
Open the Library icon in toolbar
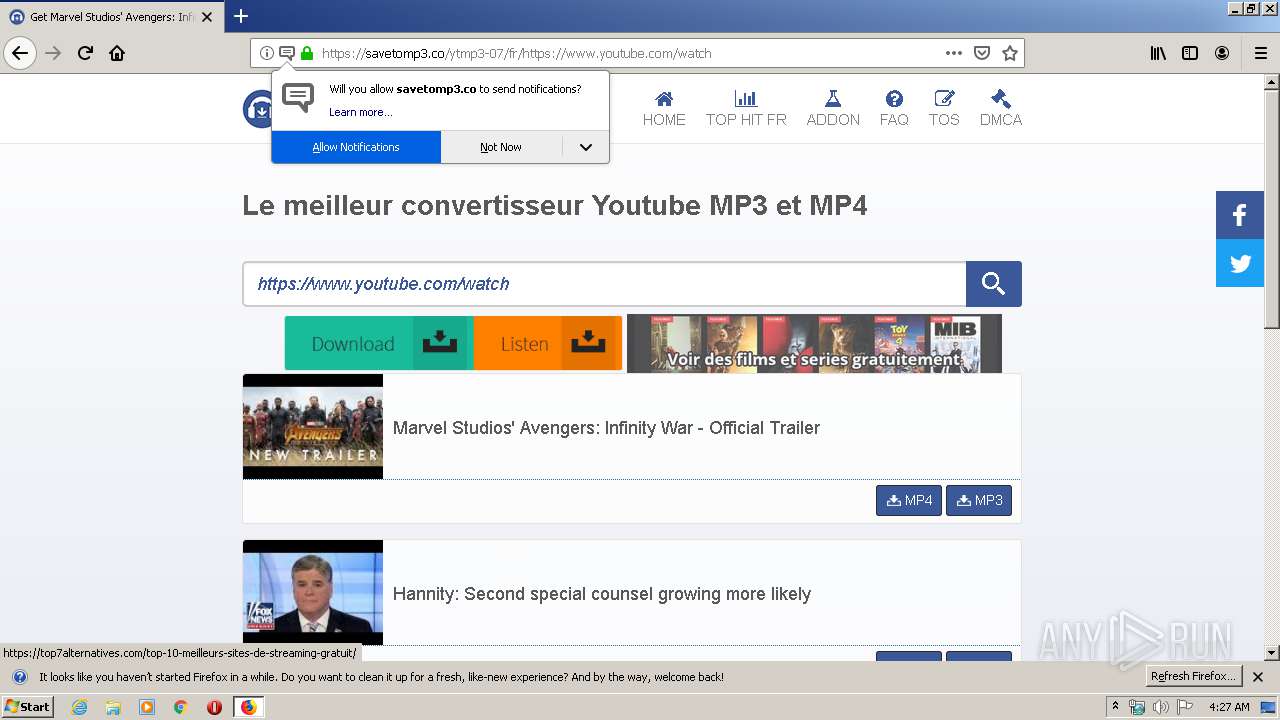pos(1158,53)
